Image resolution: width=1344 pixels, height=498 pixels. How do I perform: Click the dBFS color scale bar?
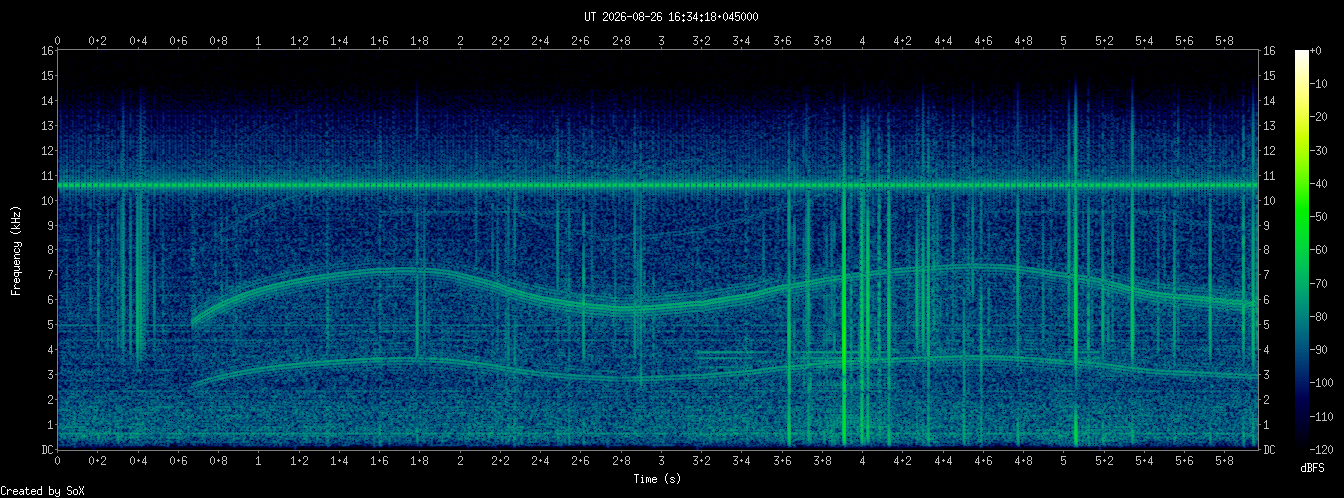(x=1301, y=248)
